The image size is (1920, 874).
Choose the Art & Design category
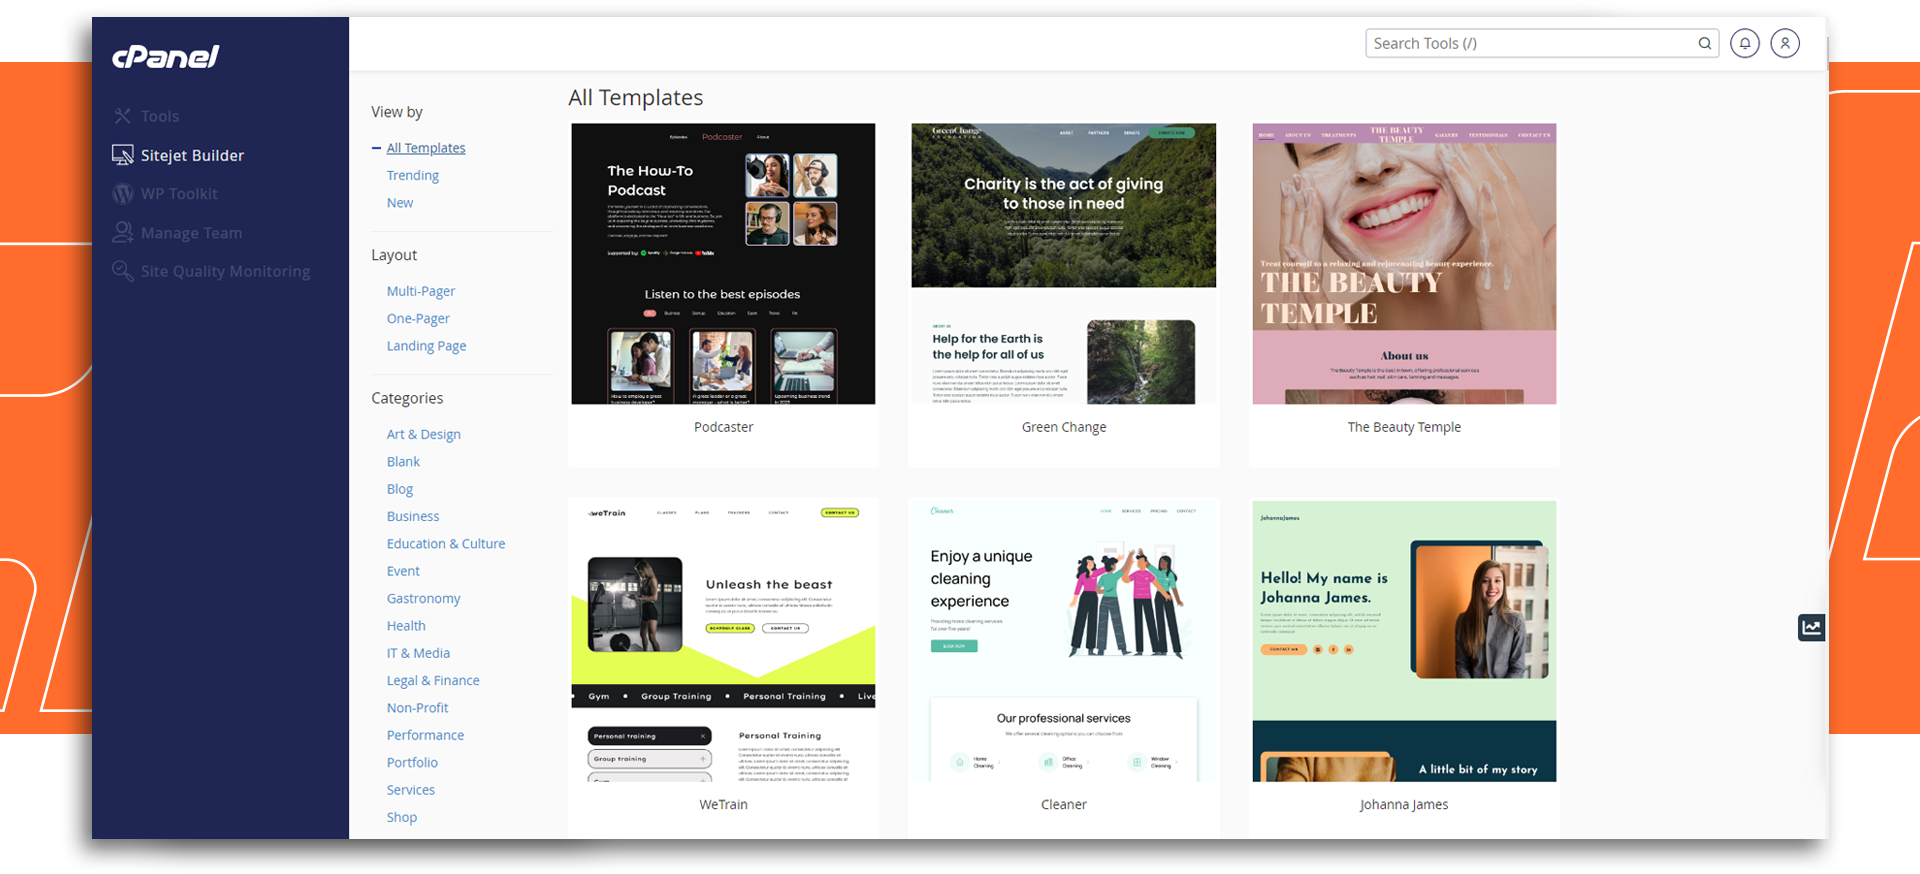(x=424, y=434)
